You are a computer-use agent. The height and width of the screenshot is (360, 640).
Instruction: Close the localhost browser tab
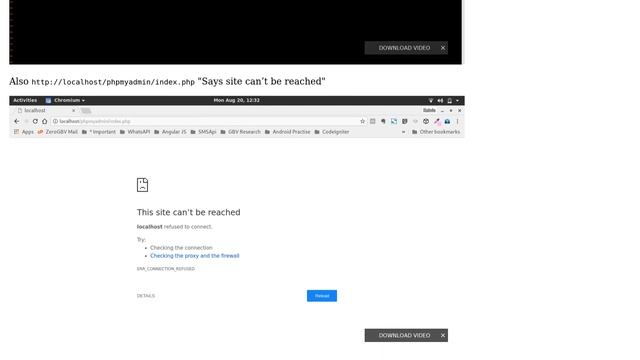[x=73, y=111]
